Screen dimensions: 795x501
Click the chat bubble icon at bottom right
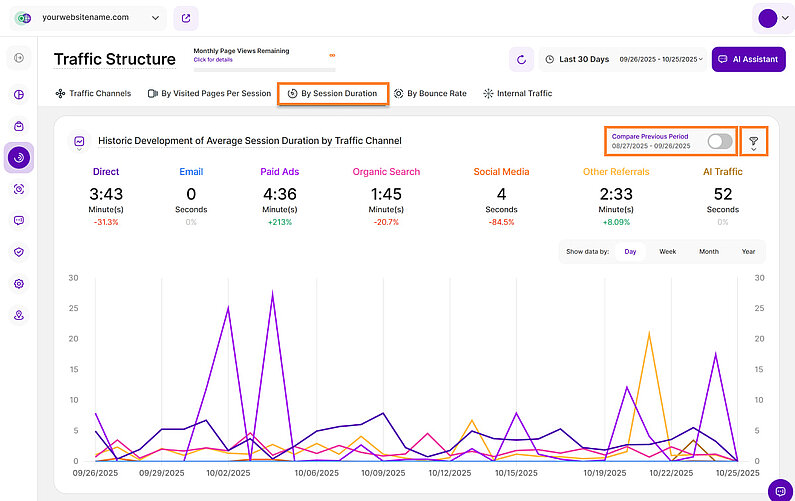[779, 489]
